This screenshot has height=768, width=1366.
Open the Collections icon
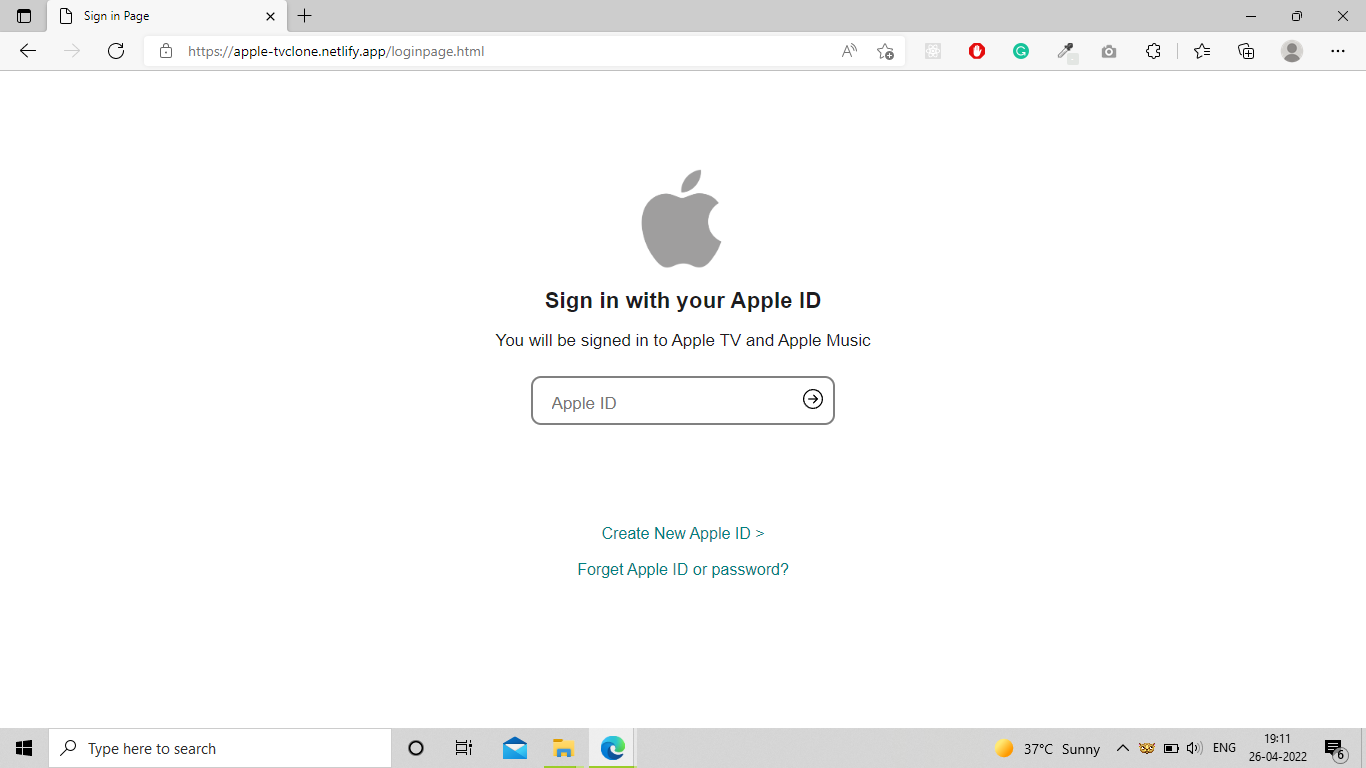pyautogui.click(x=1246, y=51)
